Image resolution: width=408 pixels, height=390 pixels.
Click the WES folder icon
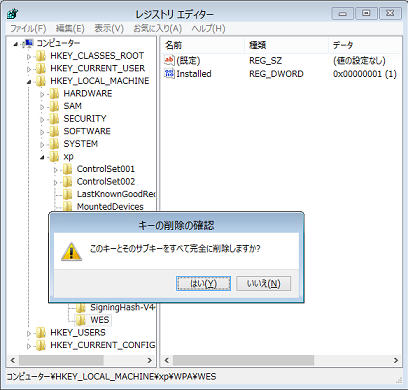tap(81, 320)
